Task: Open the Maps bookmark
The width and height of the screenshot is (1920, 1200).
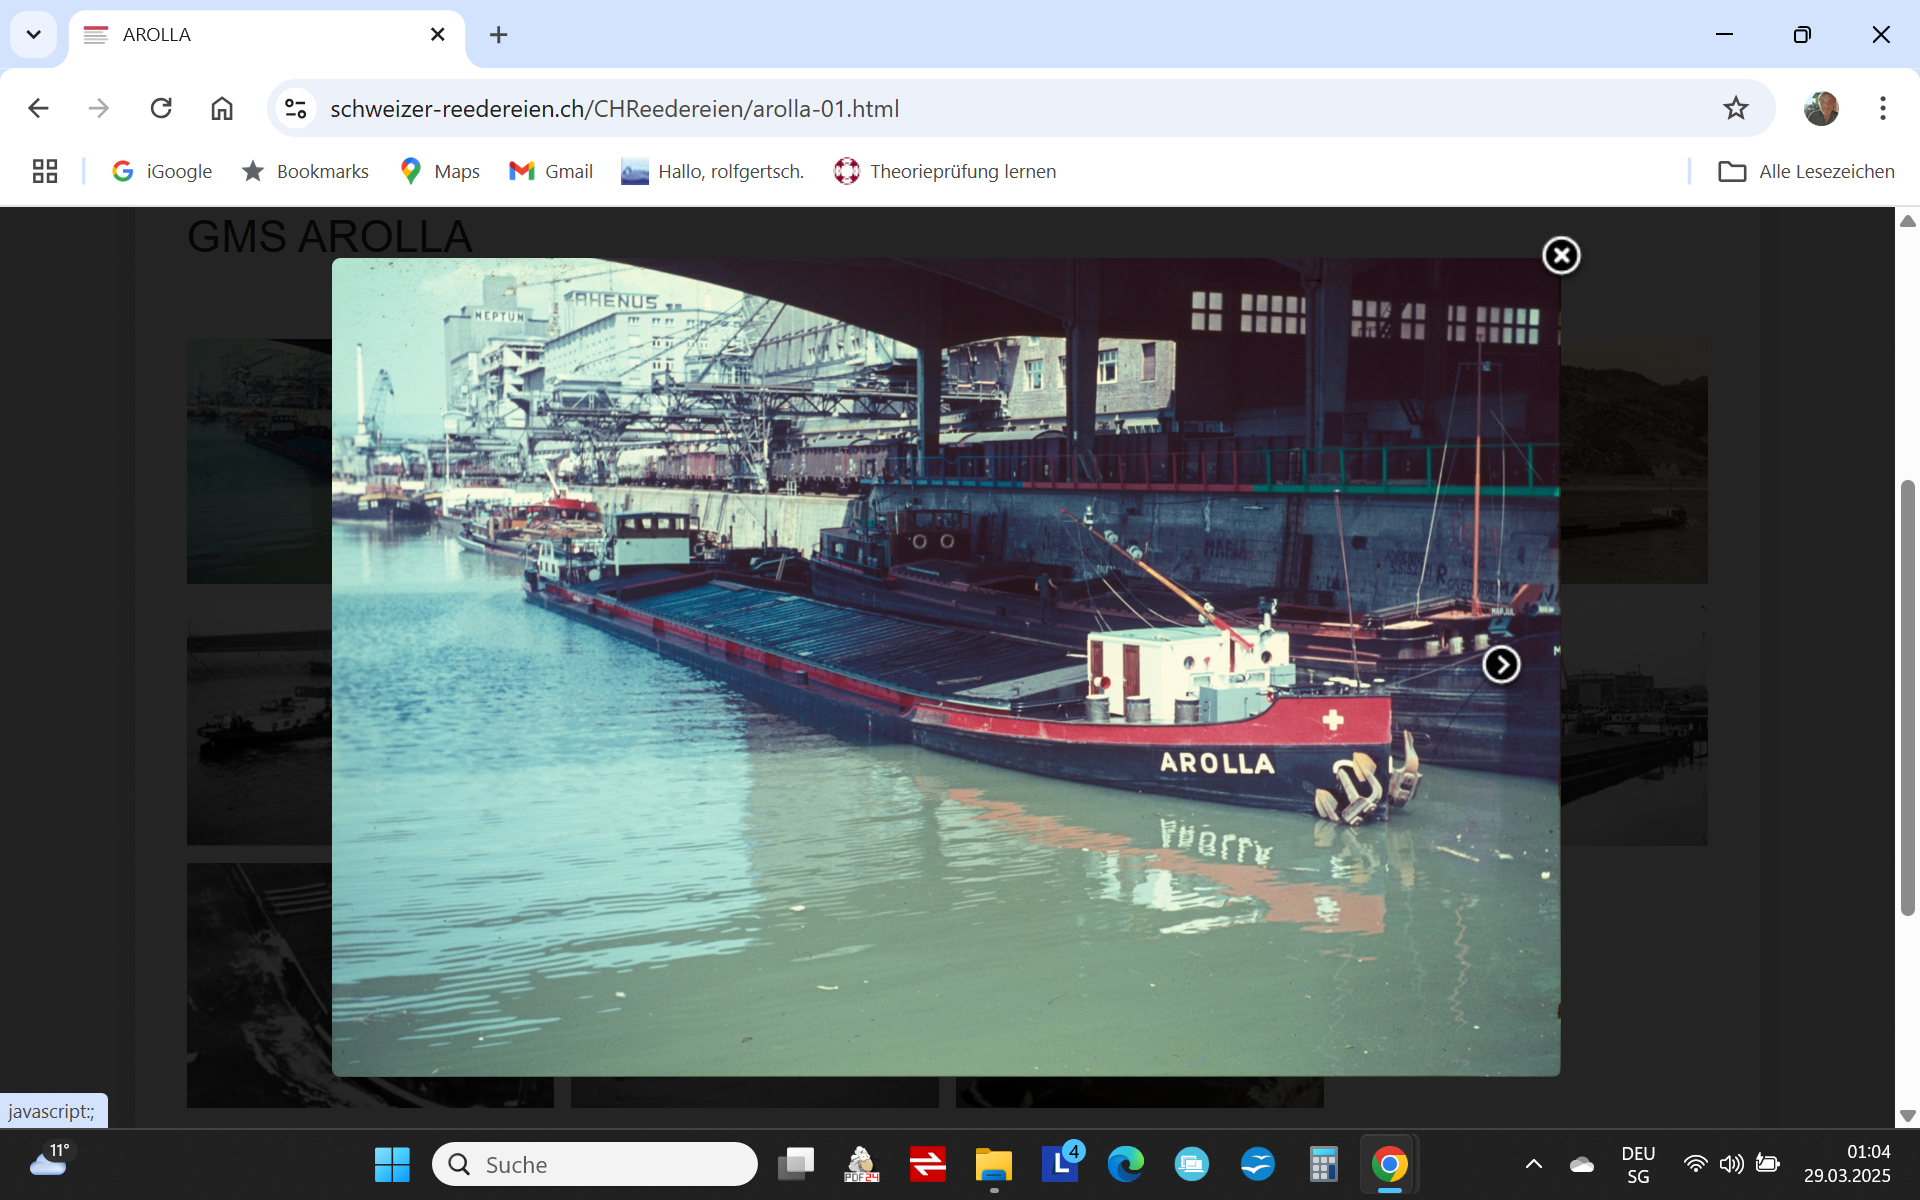Action: point(440,171)
